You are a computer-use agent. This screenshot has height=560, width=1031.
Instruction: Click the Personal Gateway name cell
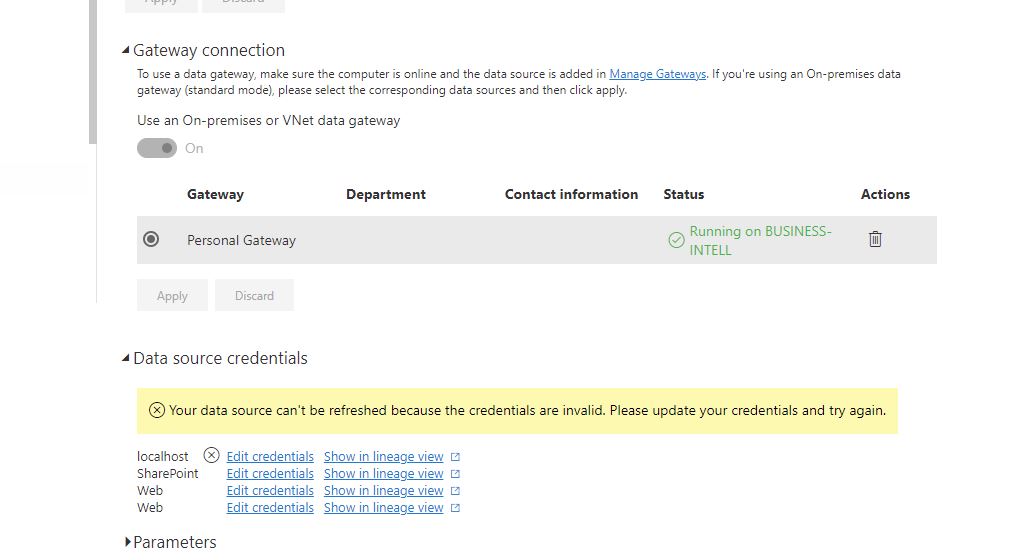241,241
